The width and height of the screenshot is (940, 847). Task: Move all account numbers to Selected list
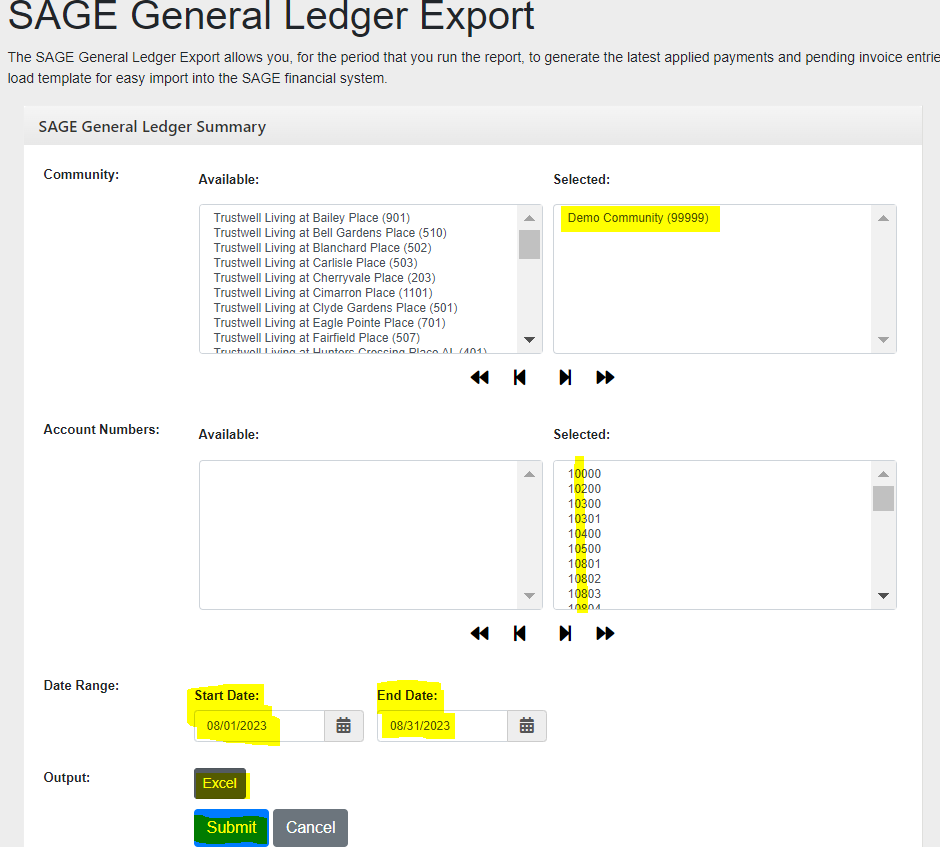(x=605, y=634)
